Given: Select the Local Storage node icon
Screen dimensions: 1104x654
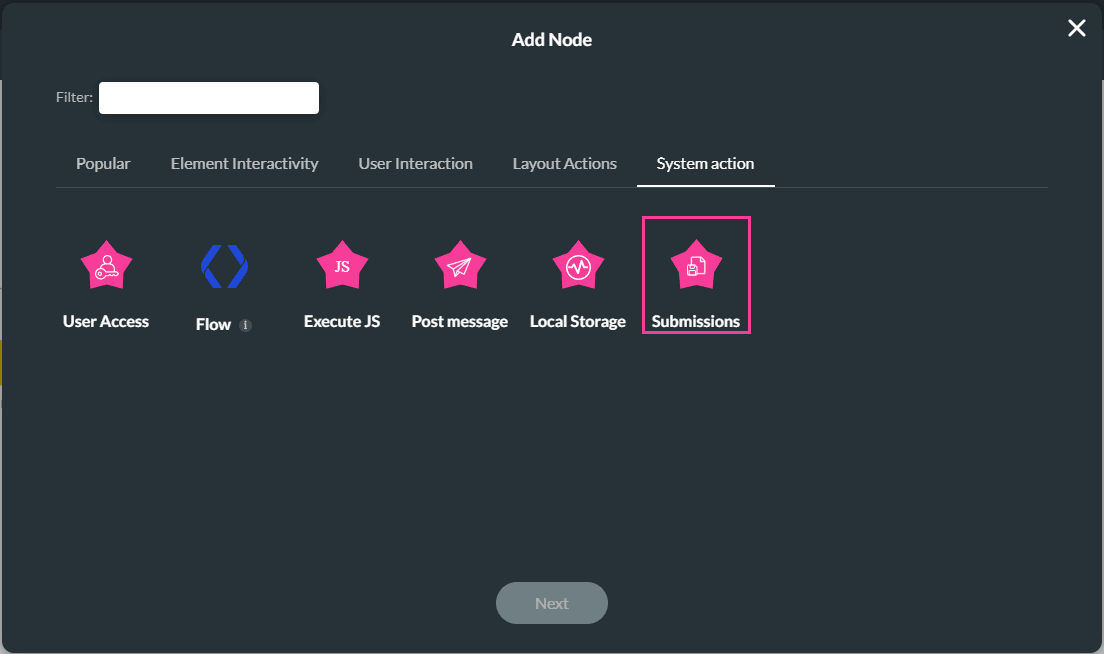Looking at the screenshot, I should 578,264.
